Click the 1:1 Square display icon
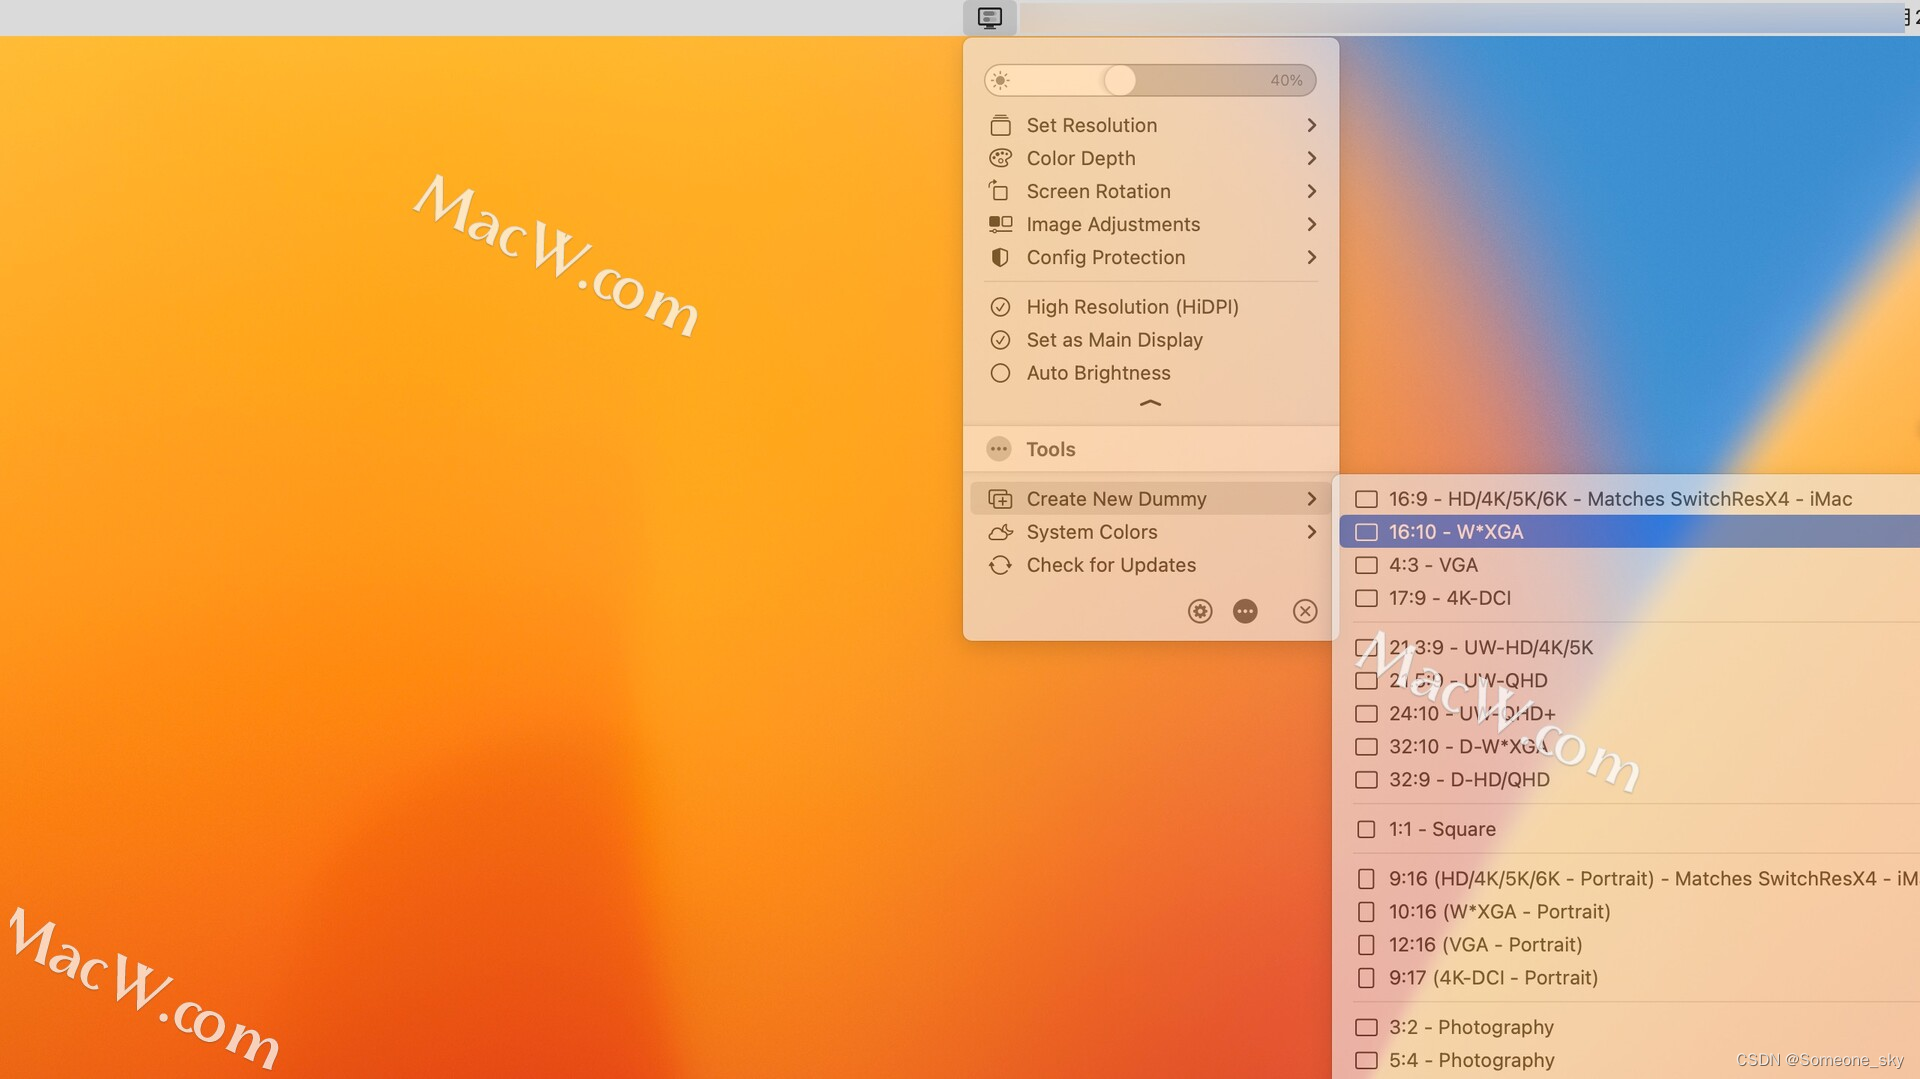Screen dimensions: 1920x1079 point(1366,829)
